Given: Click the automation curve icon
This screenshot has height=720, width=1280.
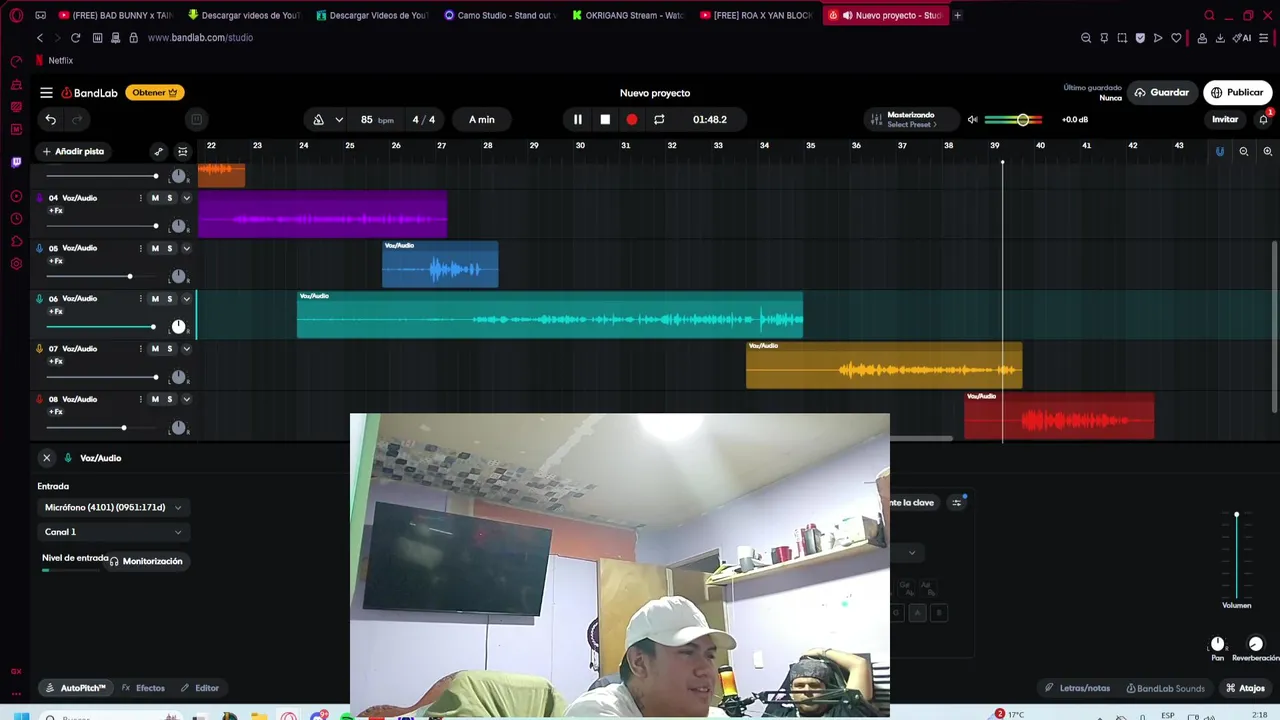Looking at the screenshot, I should click(158, 152).
